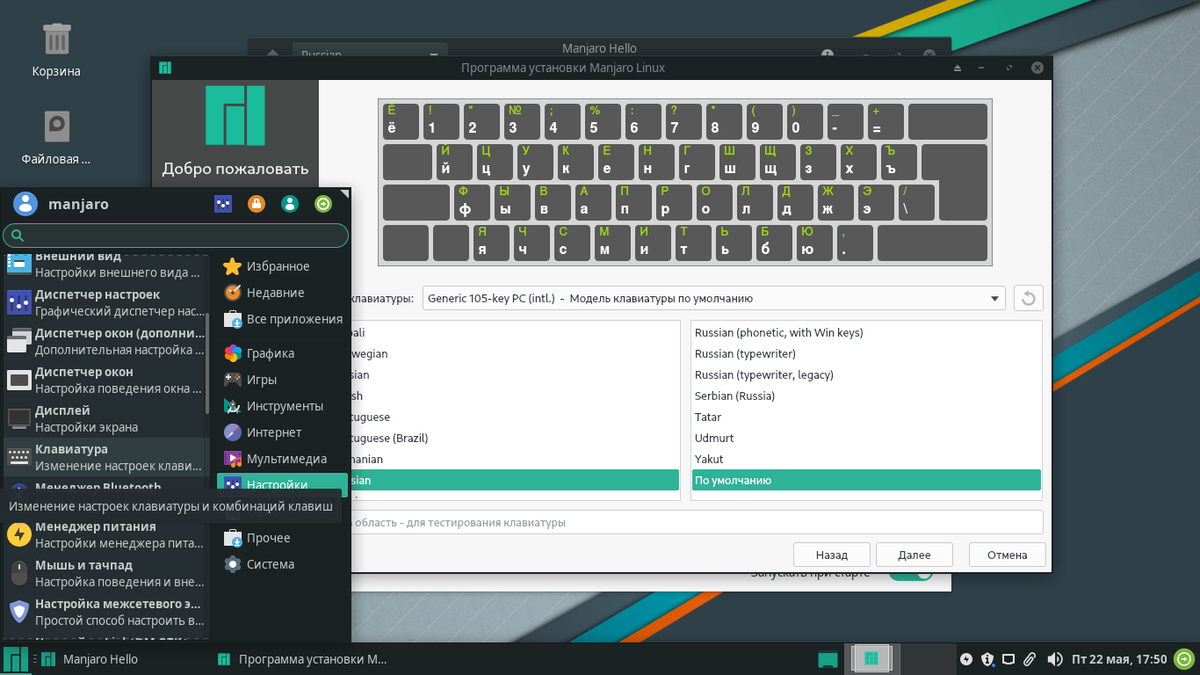Open the Файловая... desktop icon

(x=56, y=137)
